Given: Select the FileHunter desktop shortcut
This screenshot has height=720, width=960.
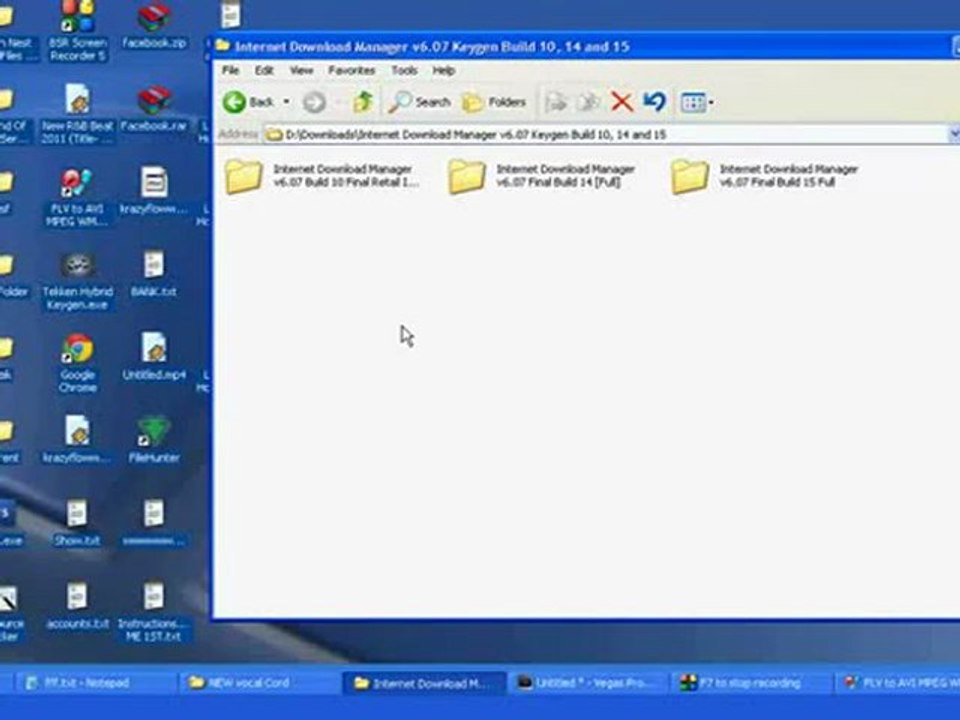Looking at the screenshot, I should point(154,440).
